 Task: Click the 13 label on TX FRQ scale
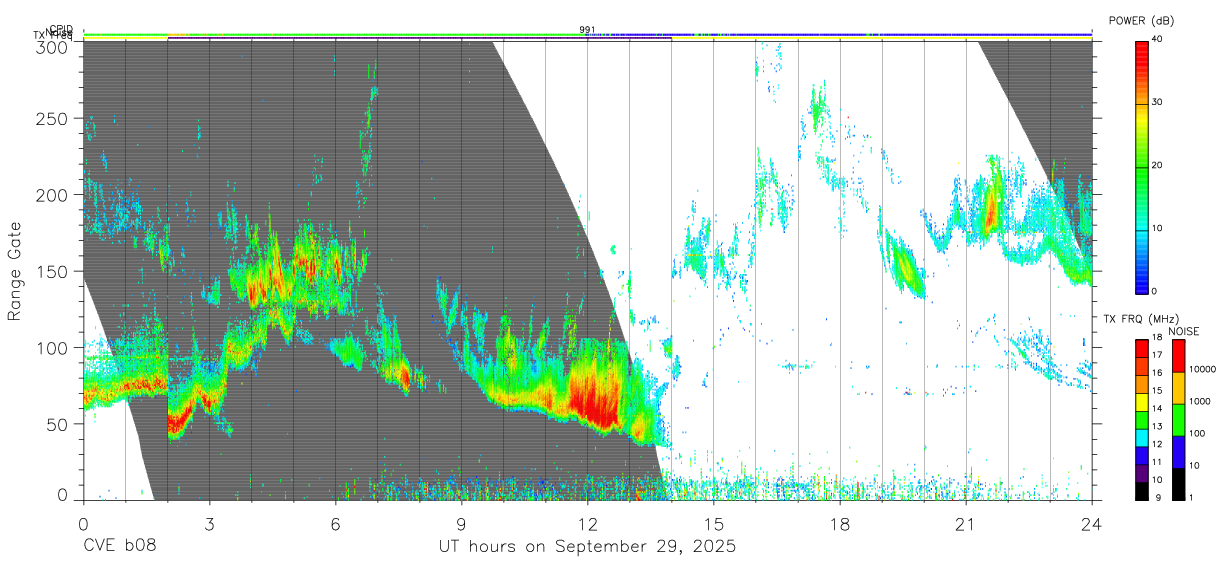pos(1158,427)
